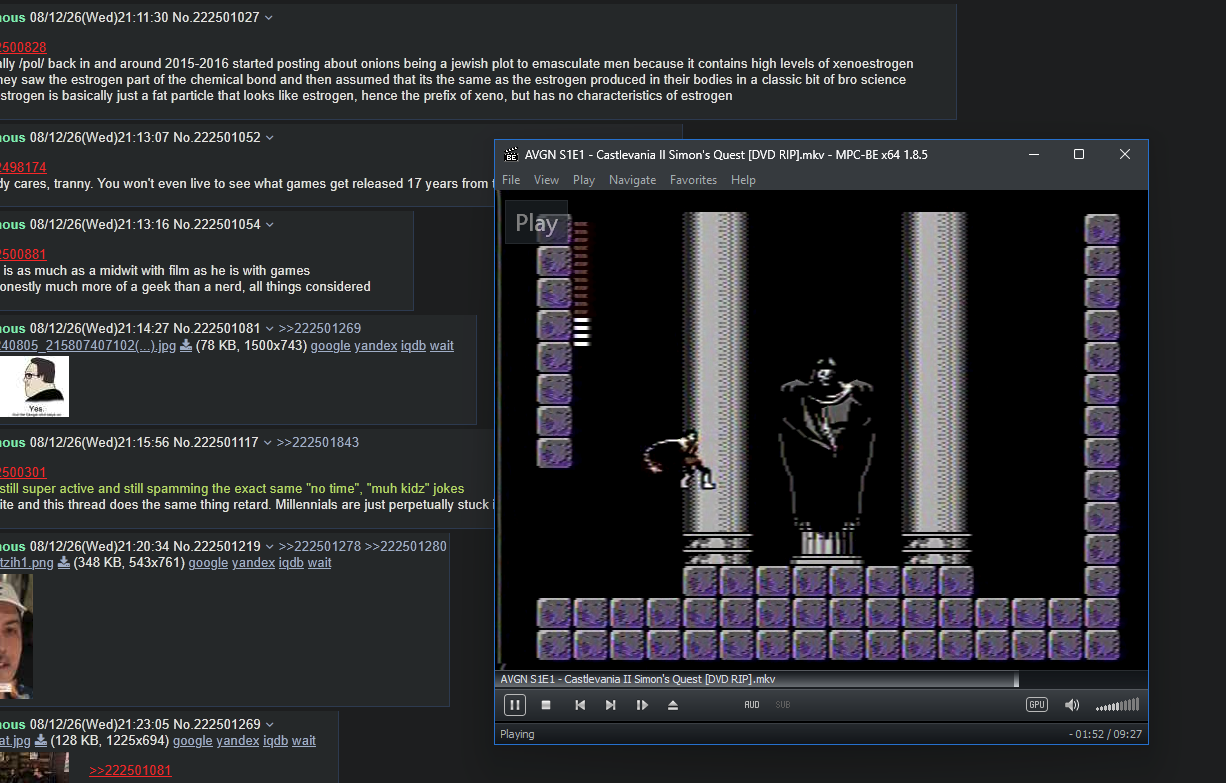This screenshot has width=1226, height=783.
Task: Click wait link for the 1225x694 image
Action: point(304,741)
